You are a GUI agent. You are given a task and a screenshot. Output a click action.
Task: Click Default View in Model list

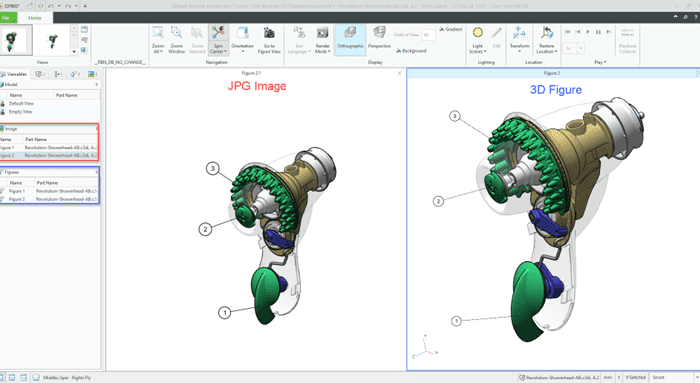21,104
